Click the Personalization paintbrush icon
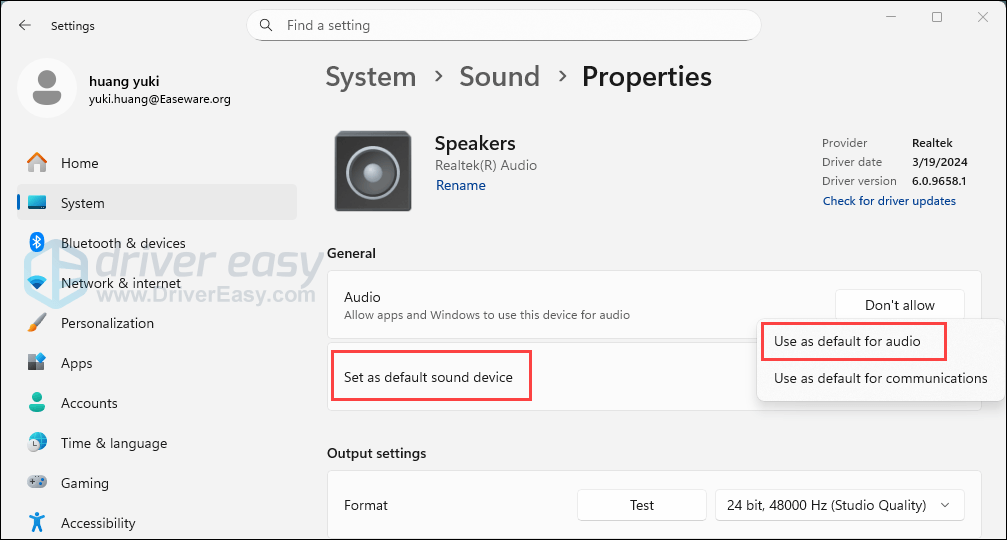Viewport: 1007px width, 540px height. pos(37,323)
